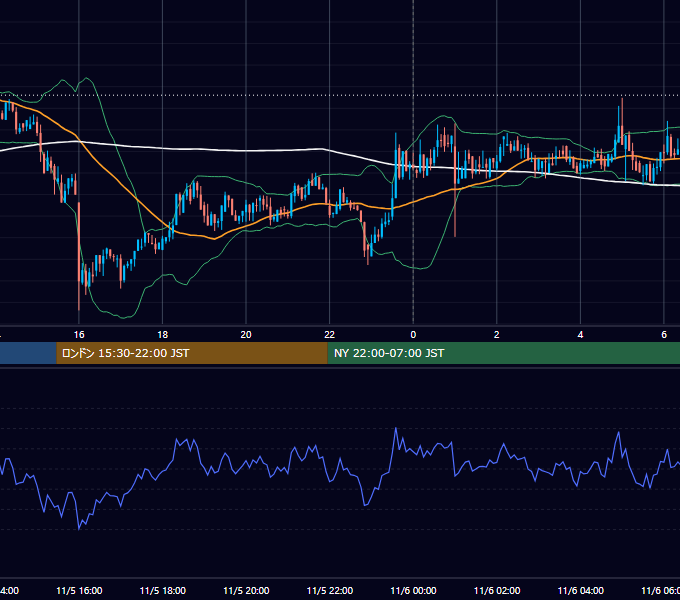Image resolution: width=680 pixels, height=600 pixels.
Task: Click the 4 hour label on upper axis
Action: [580, 335]
